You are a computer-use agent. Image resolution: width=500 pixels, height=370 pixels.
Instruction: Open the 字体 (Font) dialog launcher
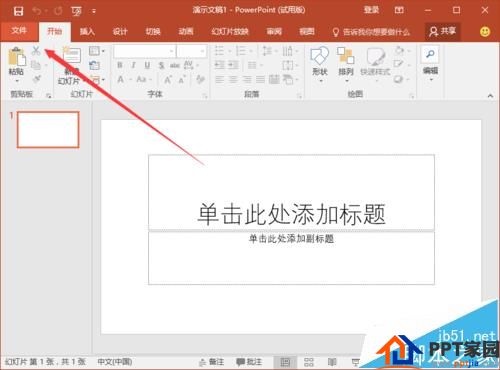point(205,96)
